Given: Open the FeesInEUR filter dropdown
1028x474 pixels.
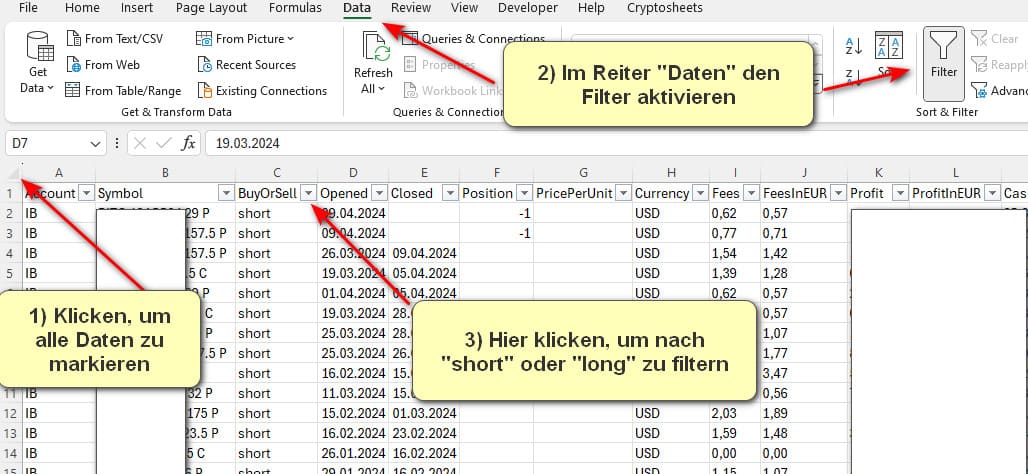Looking at the screenshot, I should click(x=838, y=193).
